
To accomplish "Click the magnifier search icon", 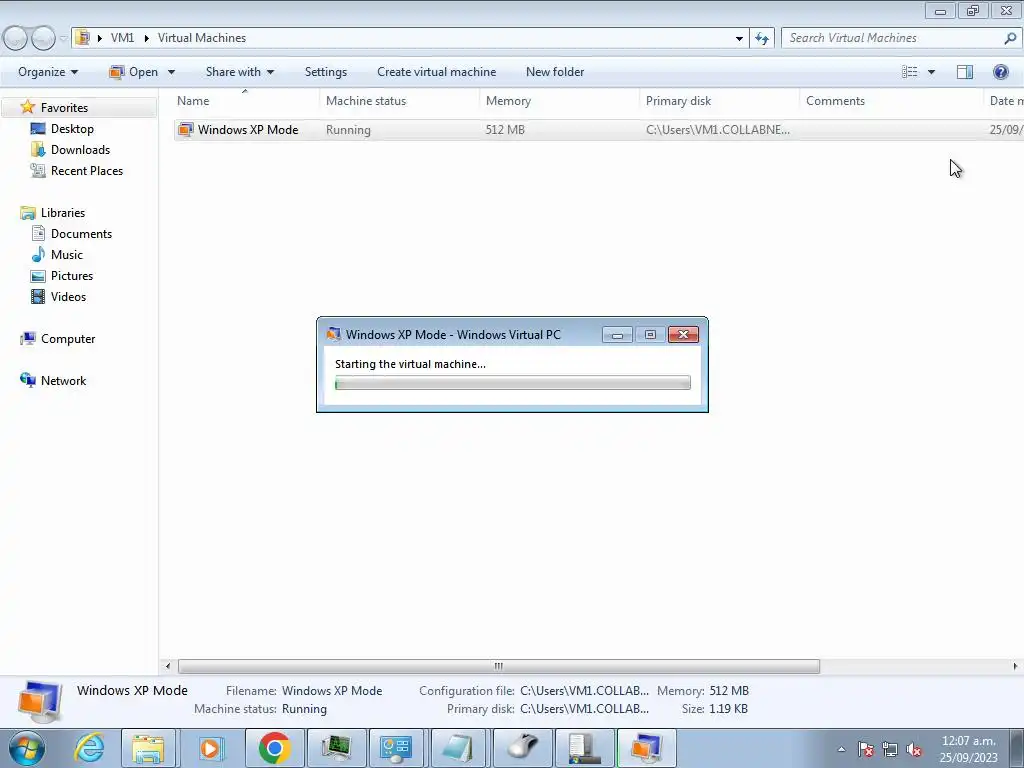I will (1010, 38).
